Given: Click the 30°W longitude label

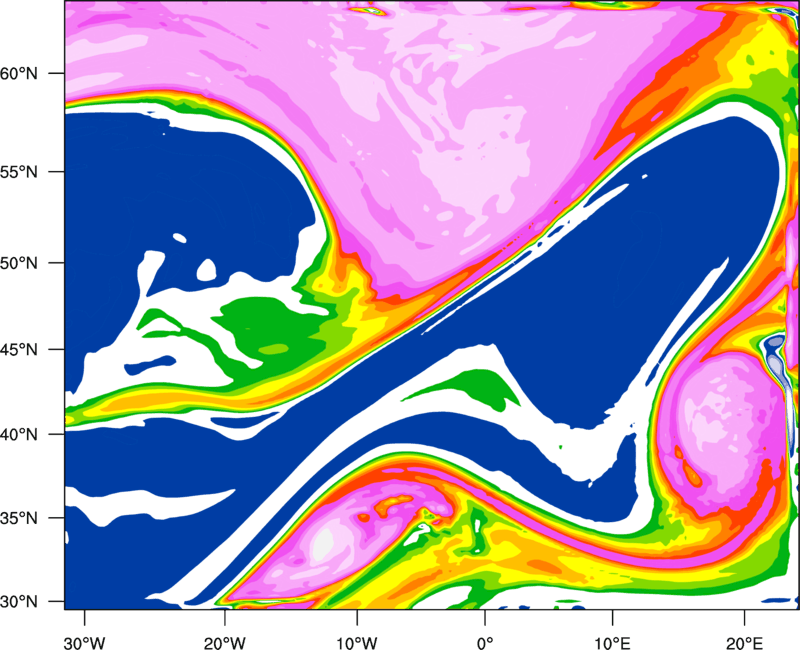Looking at the screenshot, I should click(85, 643).
